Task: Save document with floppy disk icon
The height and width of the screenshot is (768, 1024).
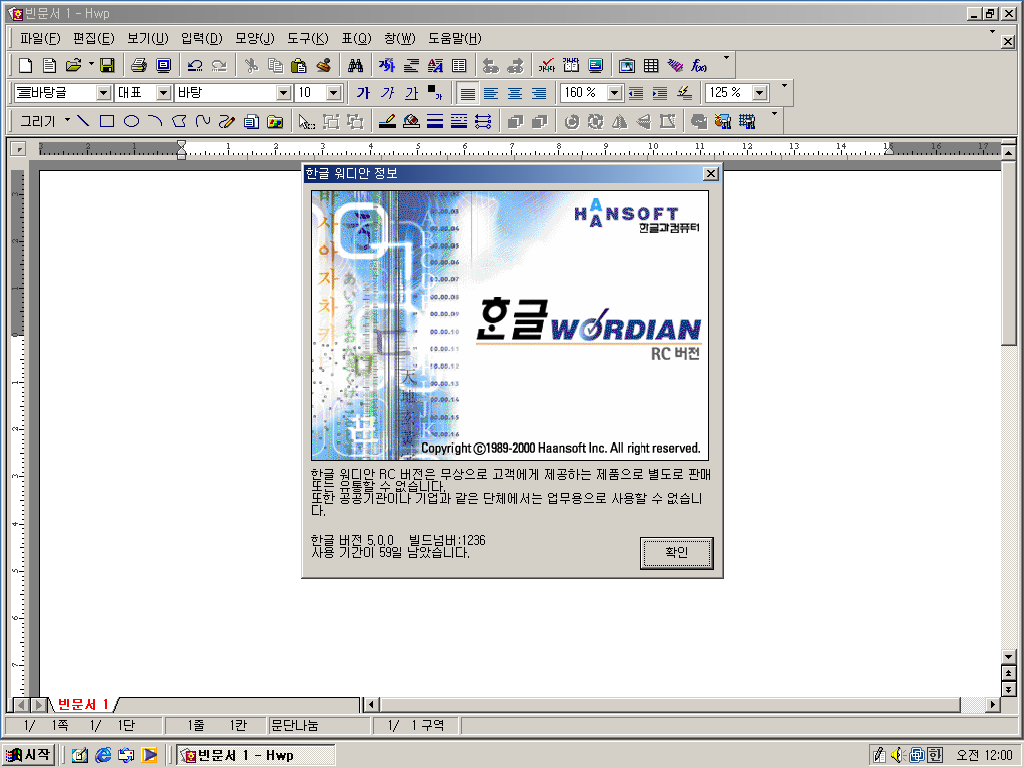Action: (107, 65)
